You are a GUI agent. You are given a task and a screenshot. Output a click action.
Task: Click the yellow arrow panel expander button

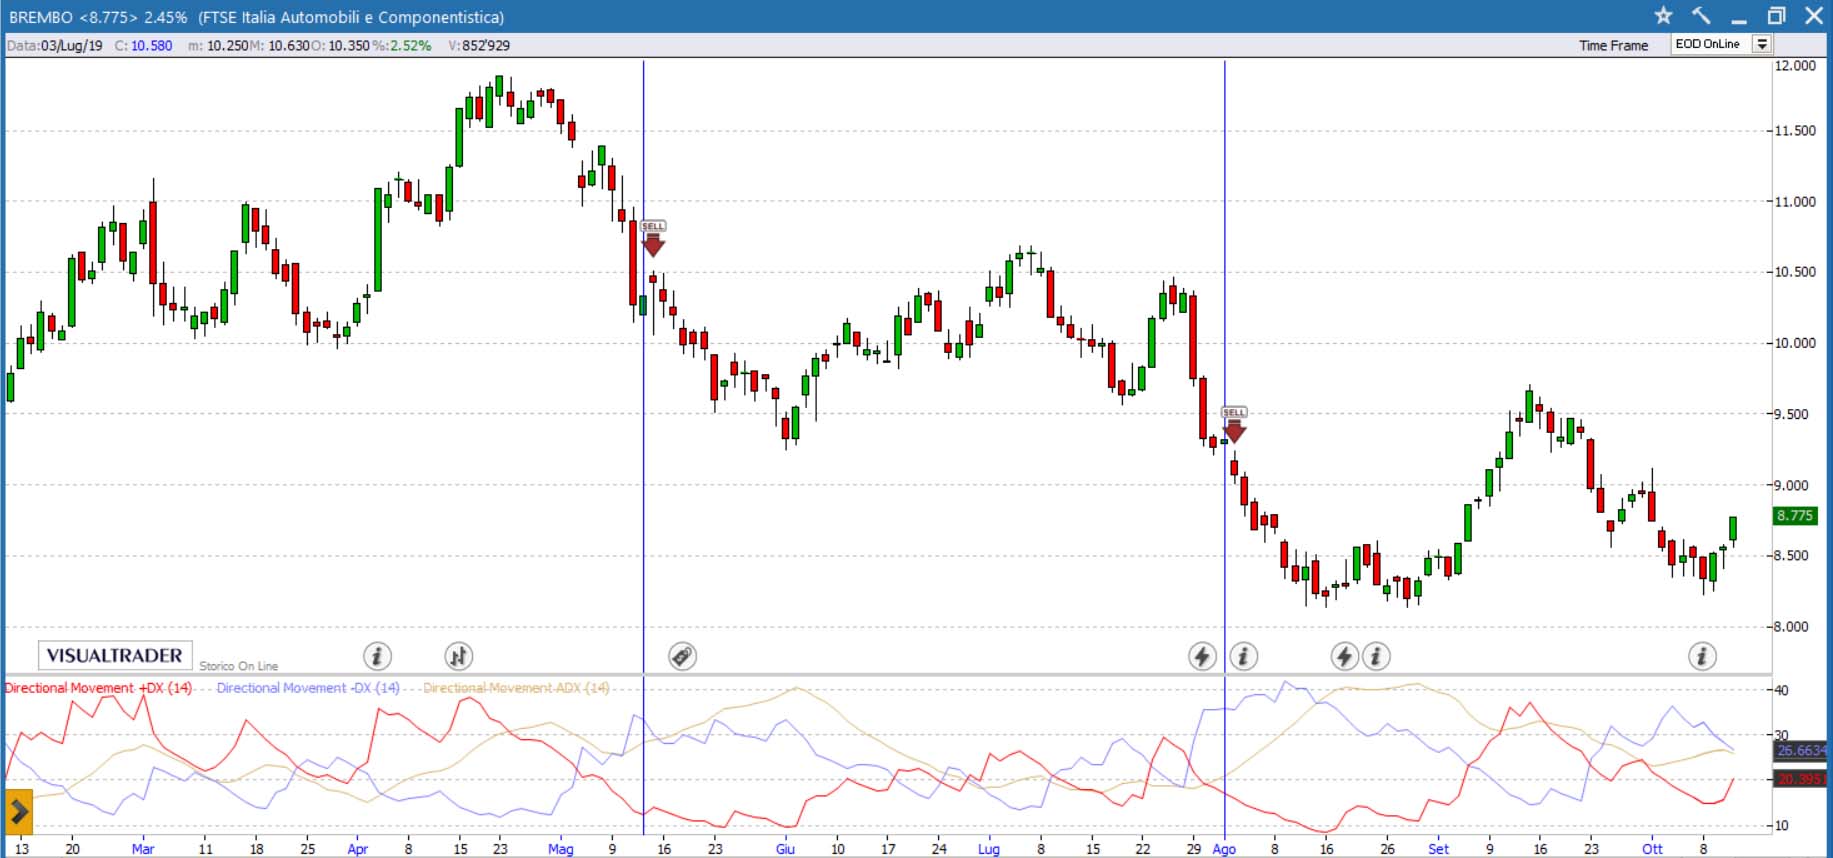[19, 812]
